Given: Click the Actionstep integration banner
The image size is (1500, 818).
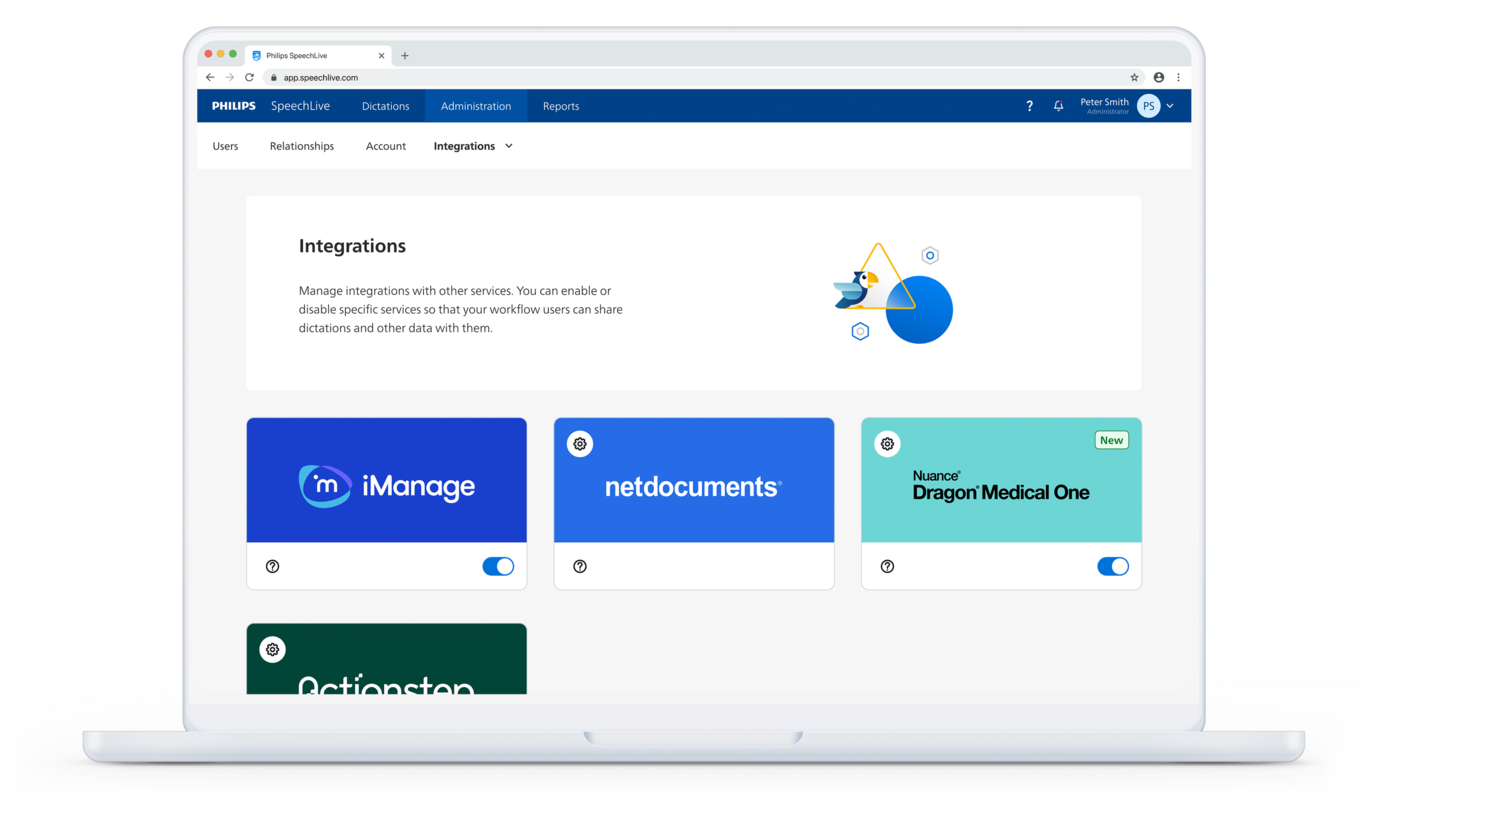Looking at the screenshot, I should pos(387,659).
